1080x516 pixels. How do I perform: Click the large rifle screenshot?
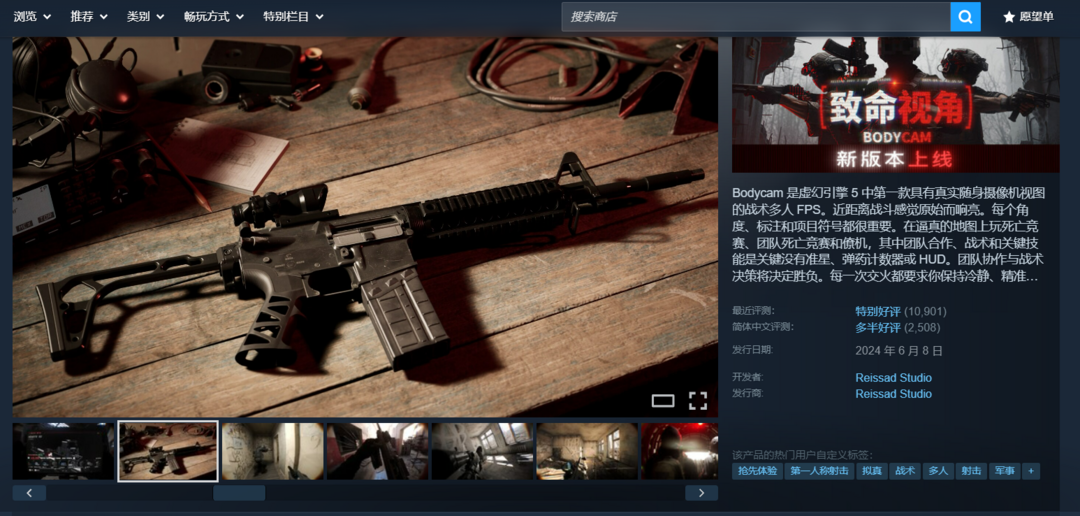point(365,227)
